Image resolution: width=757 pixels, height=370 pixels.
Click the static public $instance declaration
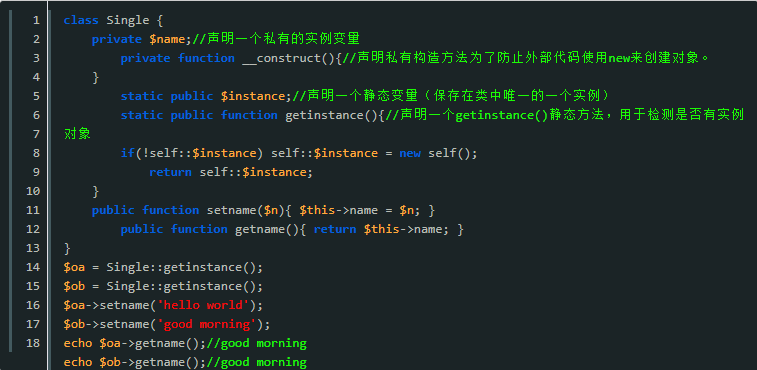(207, 96)
